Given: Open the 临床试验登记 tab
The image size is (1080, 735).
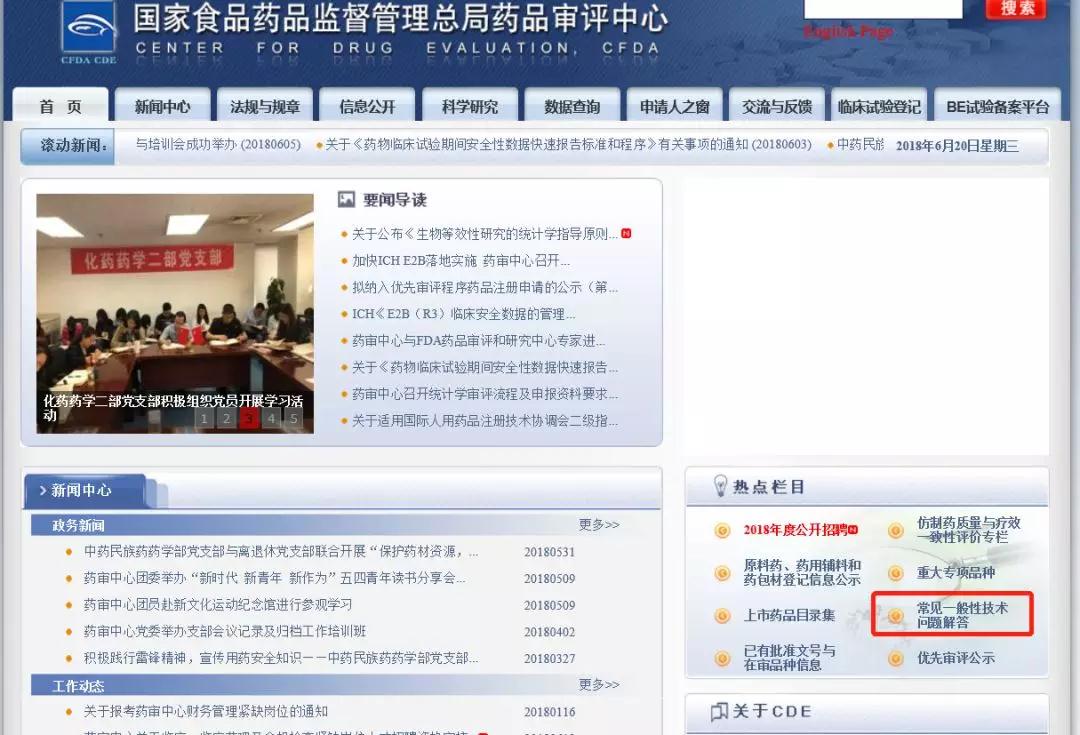Looking at the screenshot, I should tap(879, 106).
